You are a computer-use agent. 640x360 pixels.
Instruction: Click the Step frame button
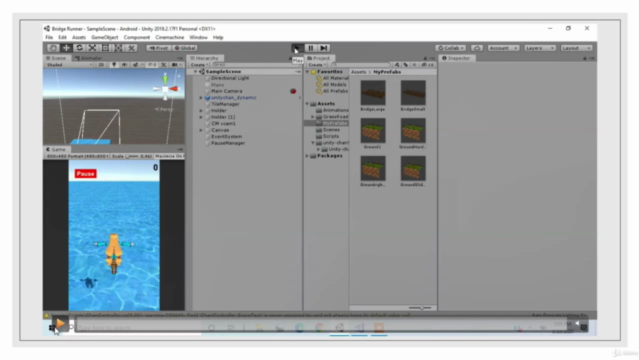[x=324, y=48]
